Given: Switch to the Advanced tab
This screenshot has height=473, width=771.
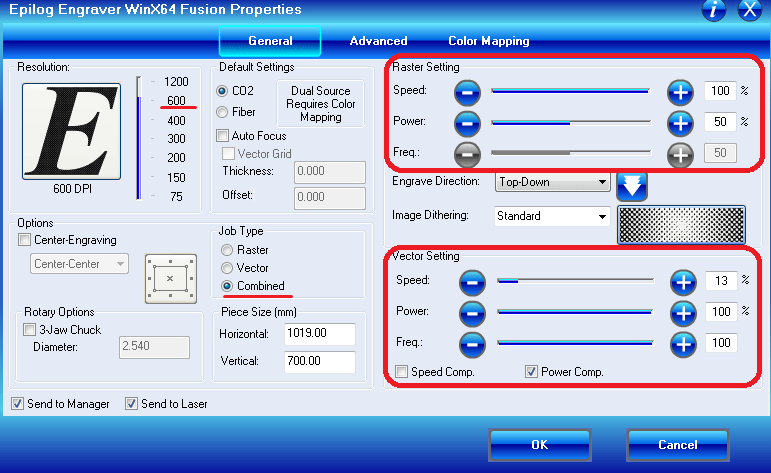Looking at the screenshot, I should tap(378, 41).
